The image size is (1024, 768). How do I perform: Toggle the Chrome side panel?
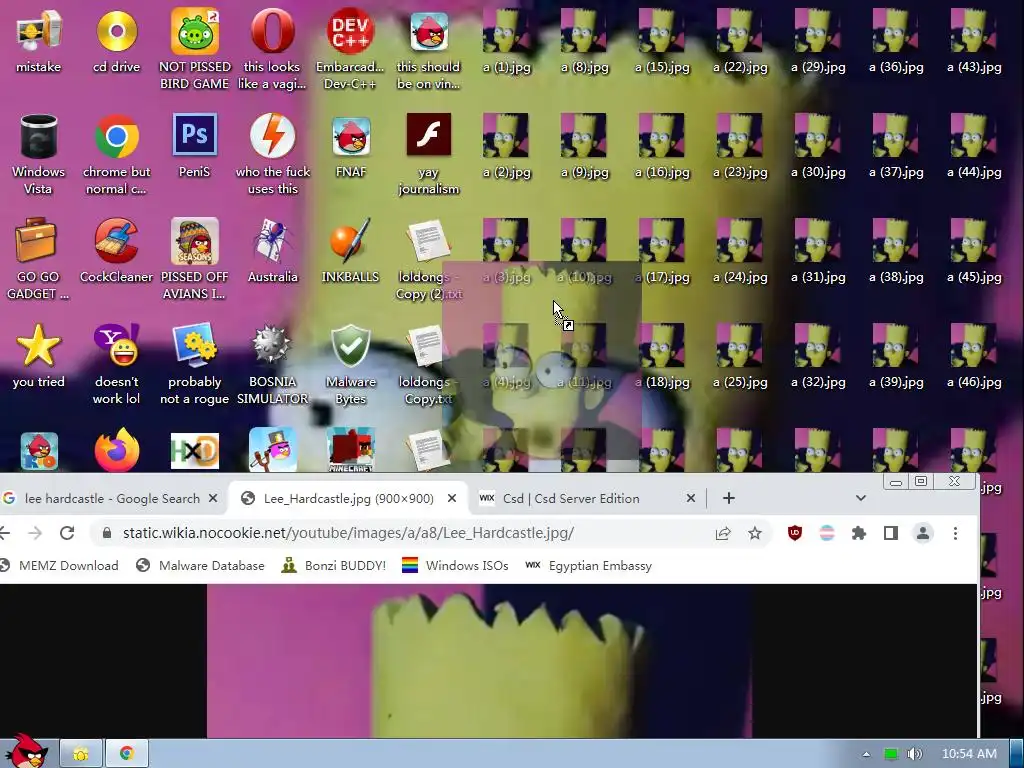coord(891,533)
